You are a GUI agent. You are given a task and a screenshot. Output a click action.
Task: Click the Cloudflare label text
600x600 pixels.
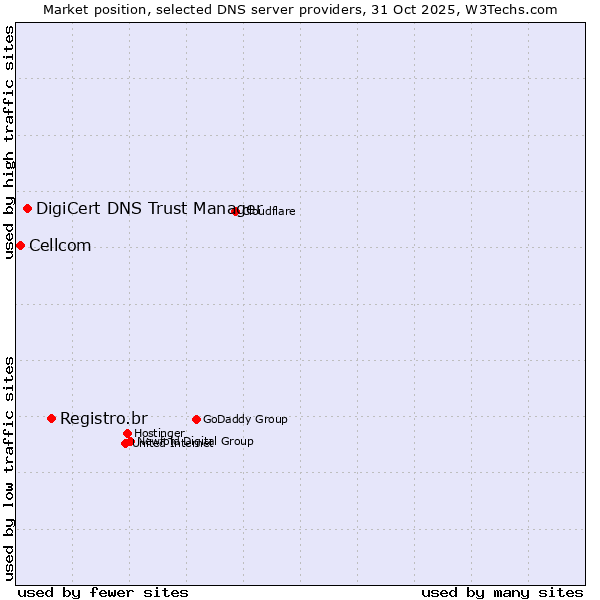tap(270, 212)
